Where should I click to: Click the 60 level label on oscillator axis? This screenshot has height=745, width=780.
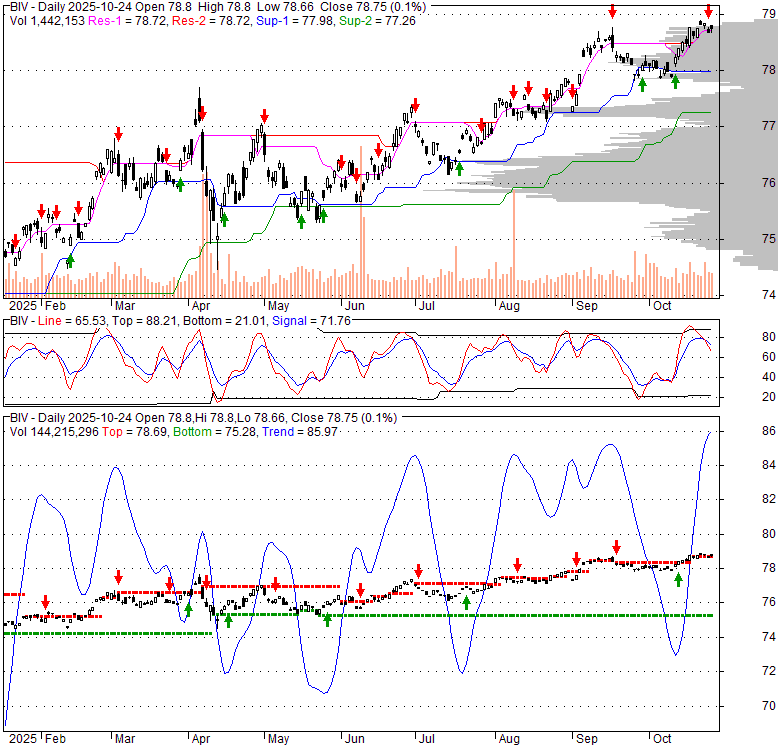tap(769, 357)
